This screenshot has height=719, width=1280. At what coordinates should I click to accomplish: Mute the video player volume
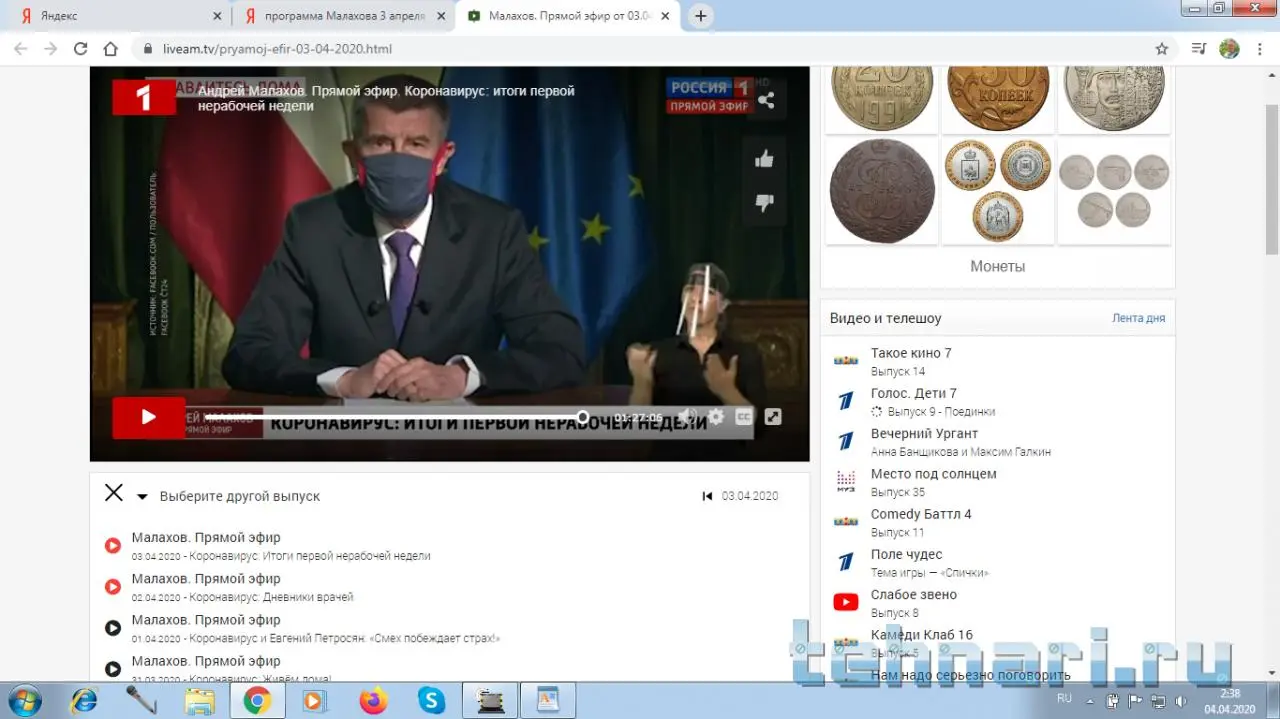click(x=687, y=417)
